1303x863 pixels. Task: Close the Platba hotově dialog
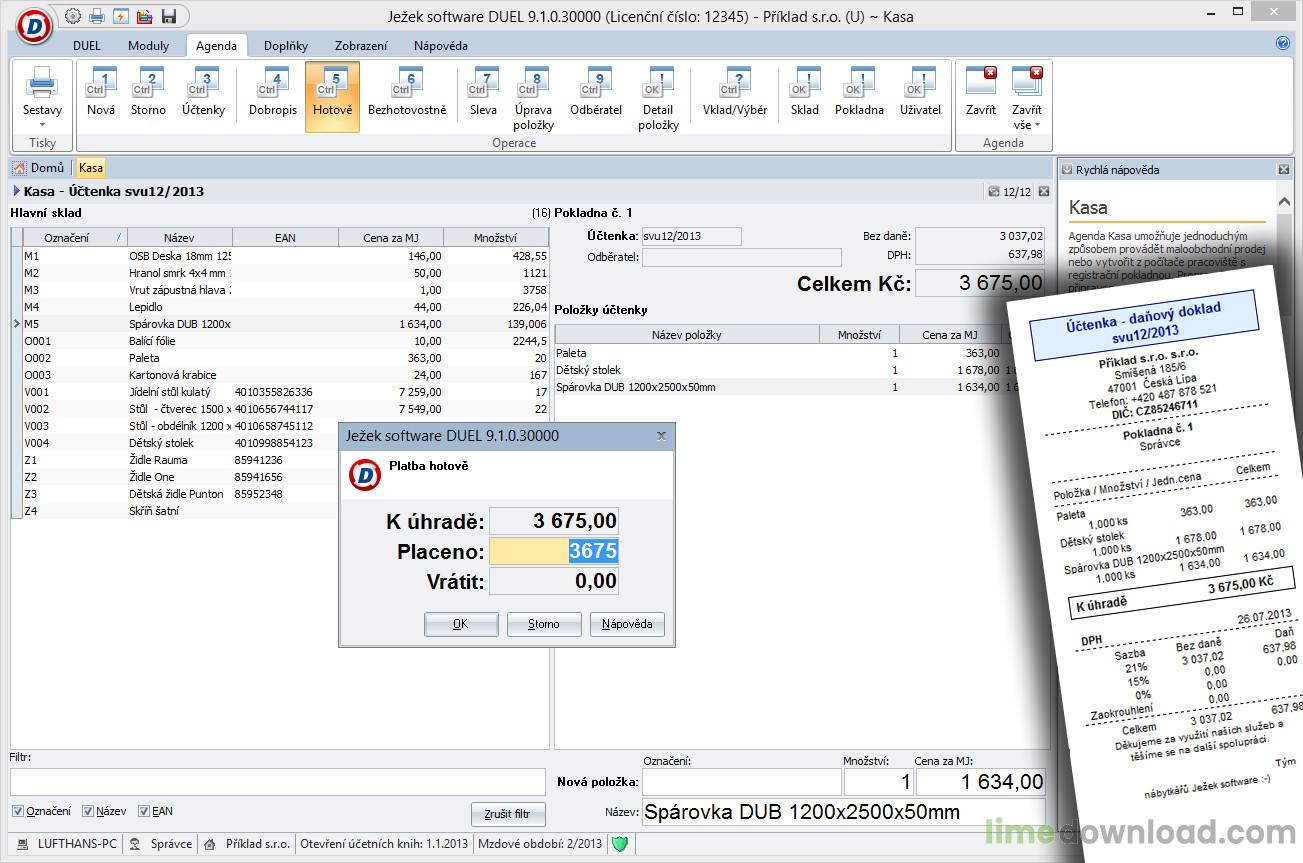(661, 436)
